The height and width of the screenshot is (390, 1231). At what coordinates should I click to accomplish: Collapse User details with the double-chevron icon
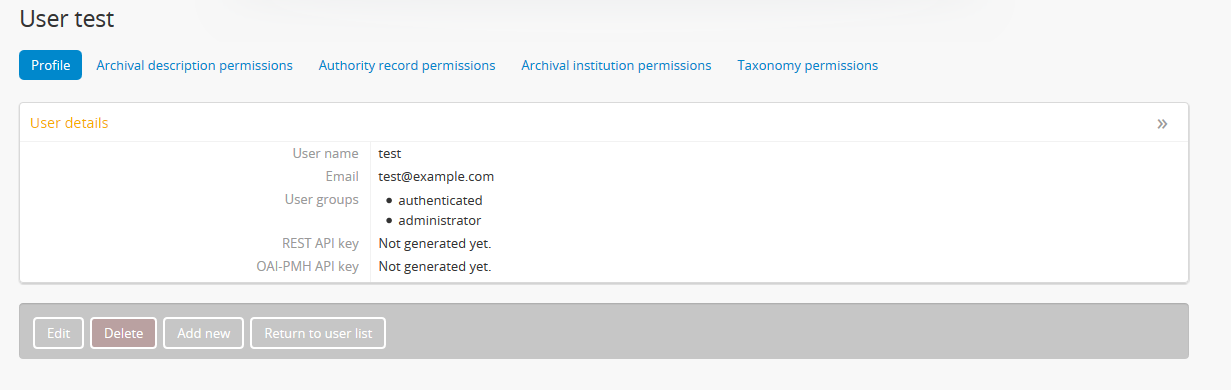[1162, 124]
